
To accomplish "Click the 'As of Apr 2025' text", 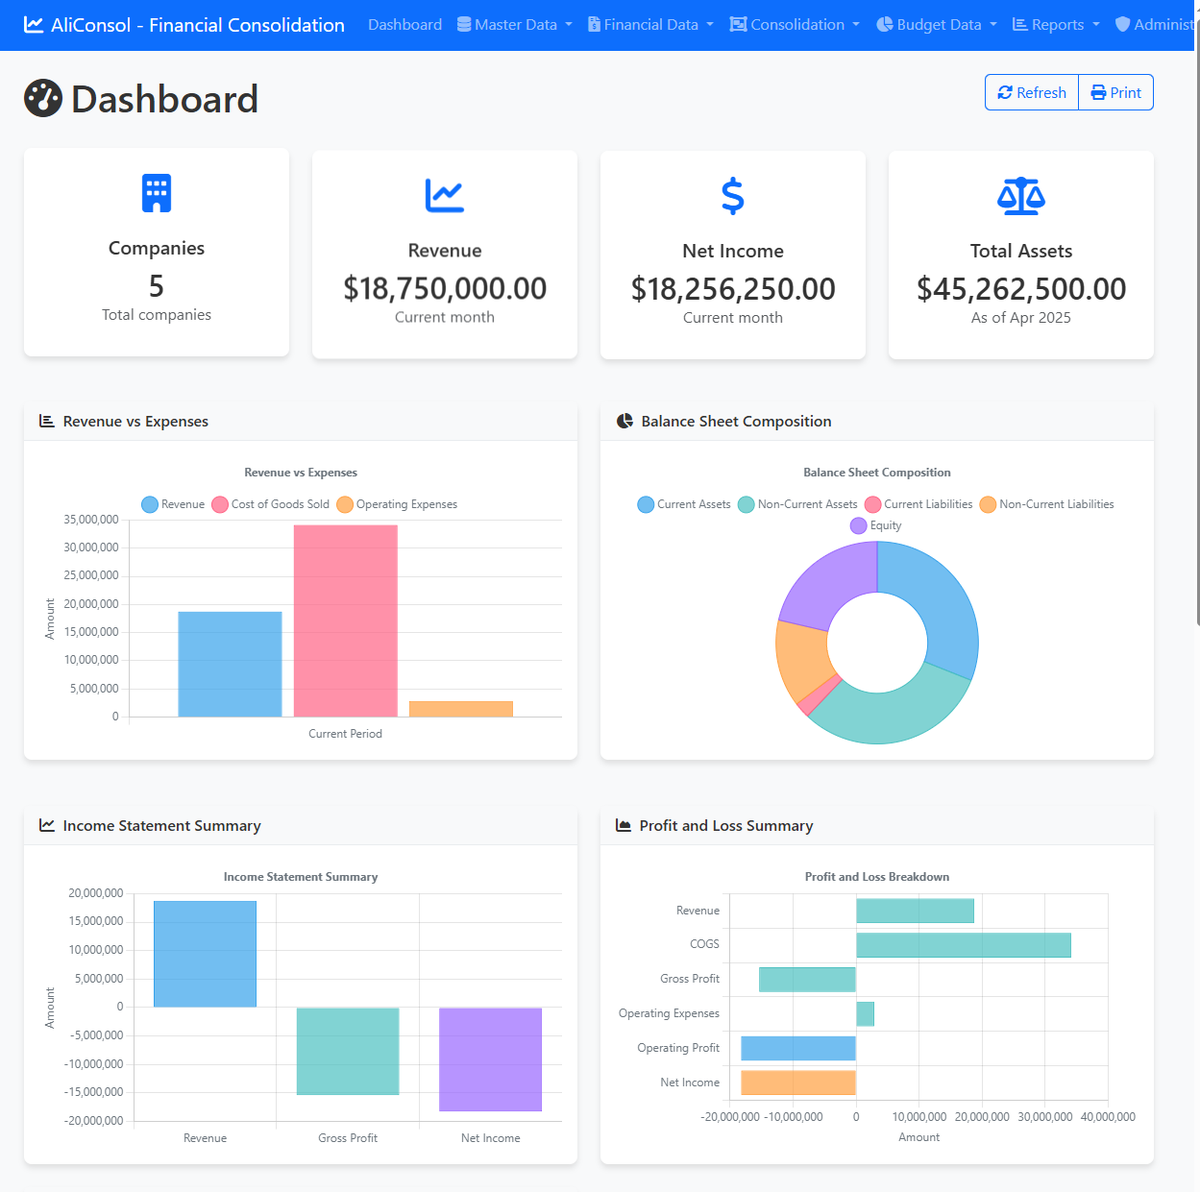I will [1021, 318].
